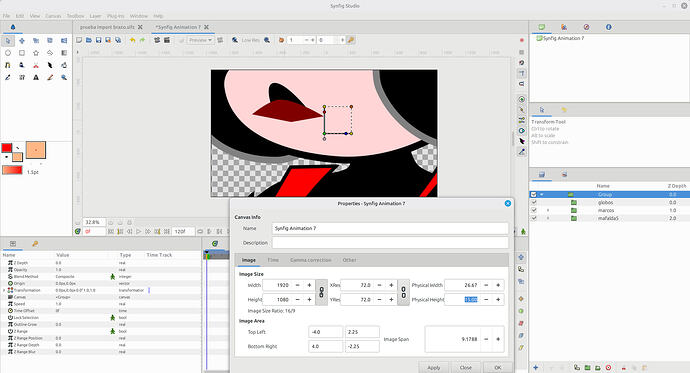Image resolution: width=690 pixels, height=373 pixels.
Task: Switch to Time tab in Properties
Action: click(273, 260)
